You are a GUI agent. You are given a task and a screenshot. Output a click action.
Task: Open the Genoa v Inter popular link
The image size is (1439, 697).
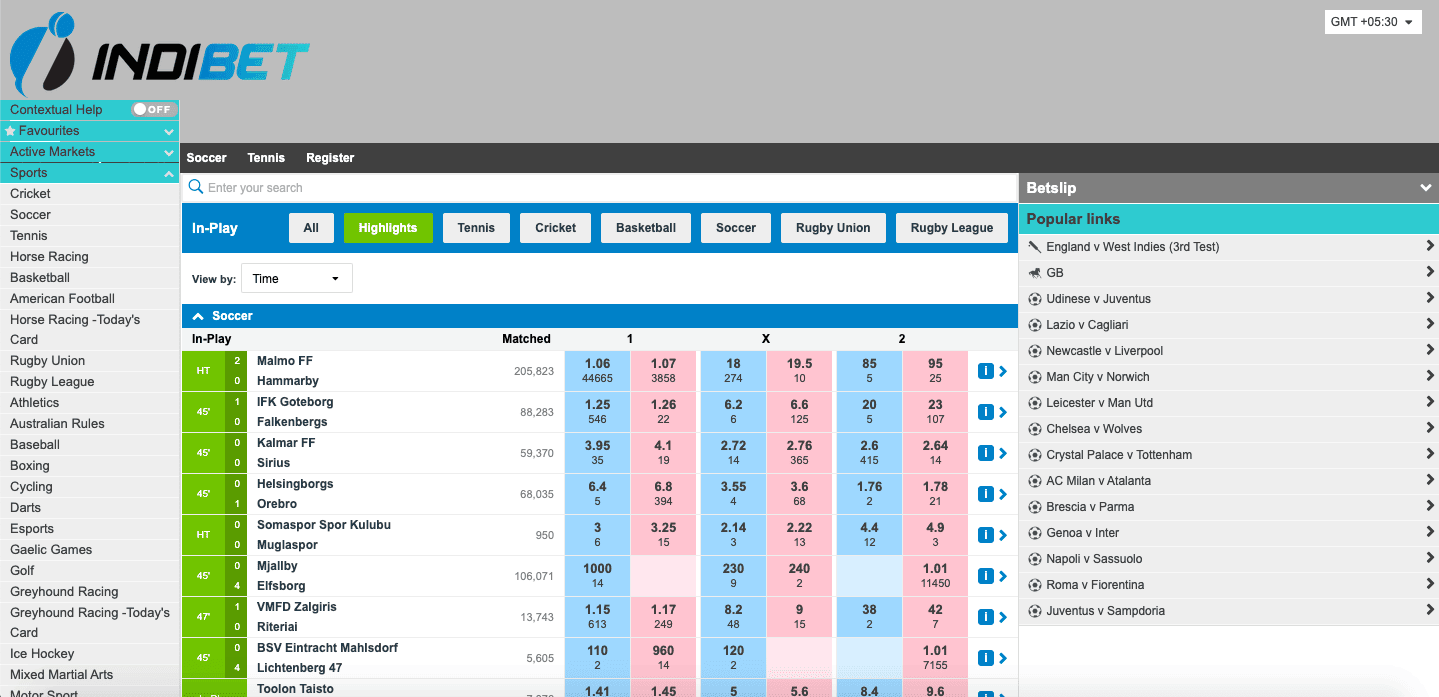point(1229,533)
